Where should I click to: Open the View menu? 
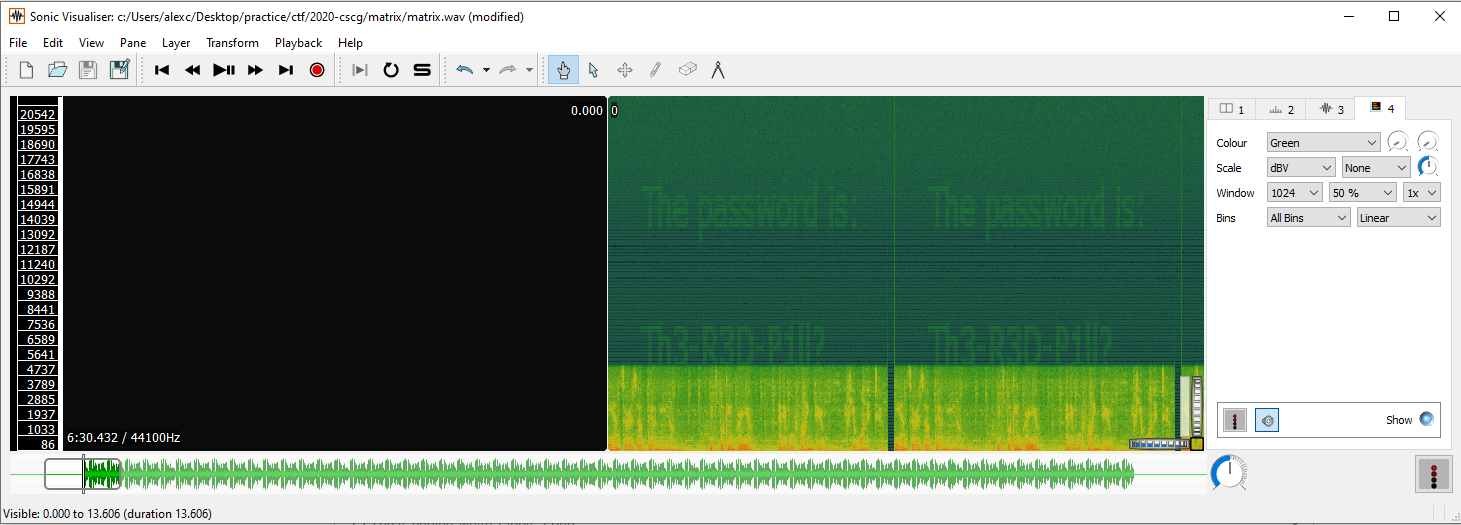91,43
